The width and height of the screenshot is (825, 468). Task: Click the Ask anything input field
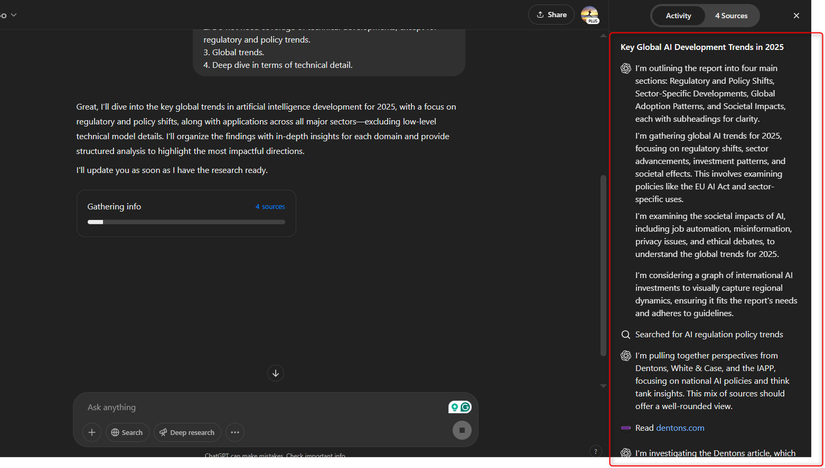click(260, 407)
